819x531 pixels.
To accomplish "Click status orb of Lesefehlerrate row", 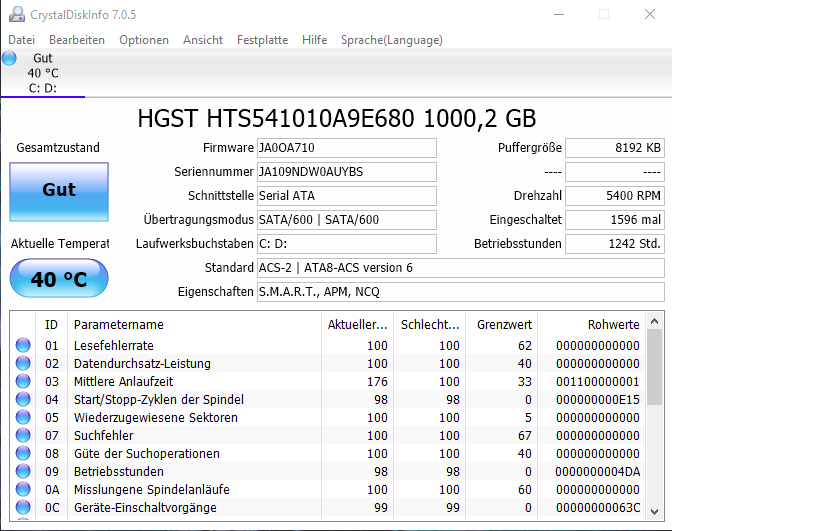I will (23, 345).
